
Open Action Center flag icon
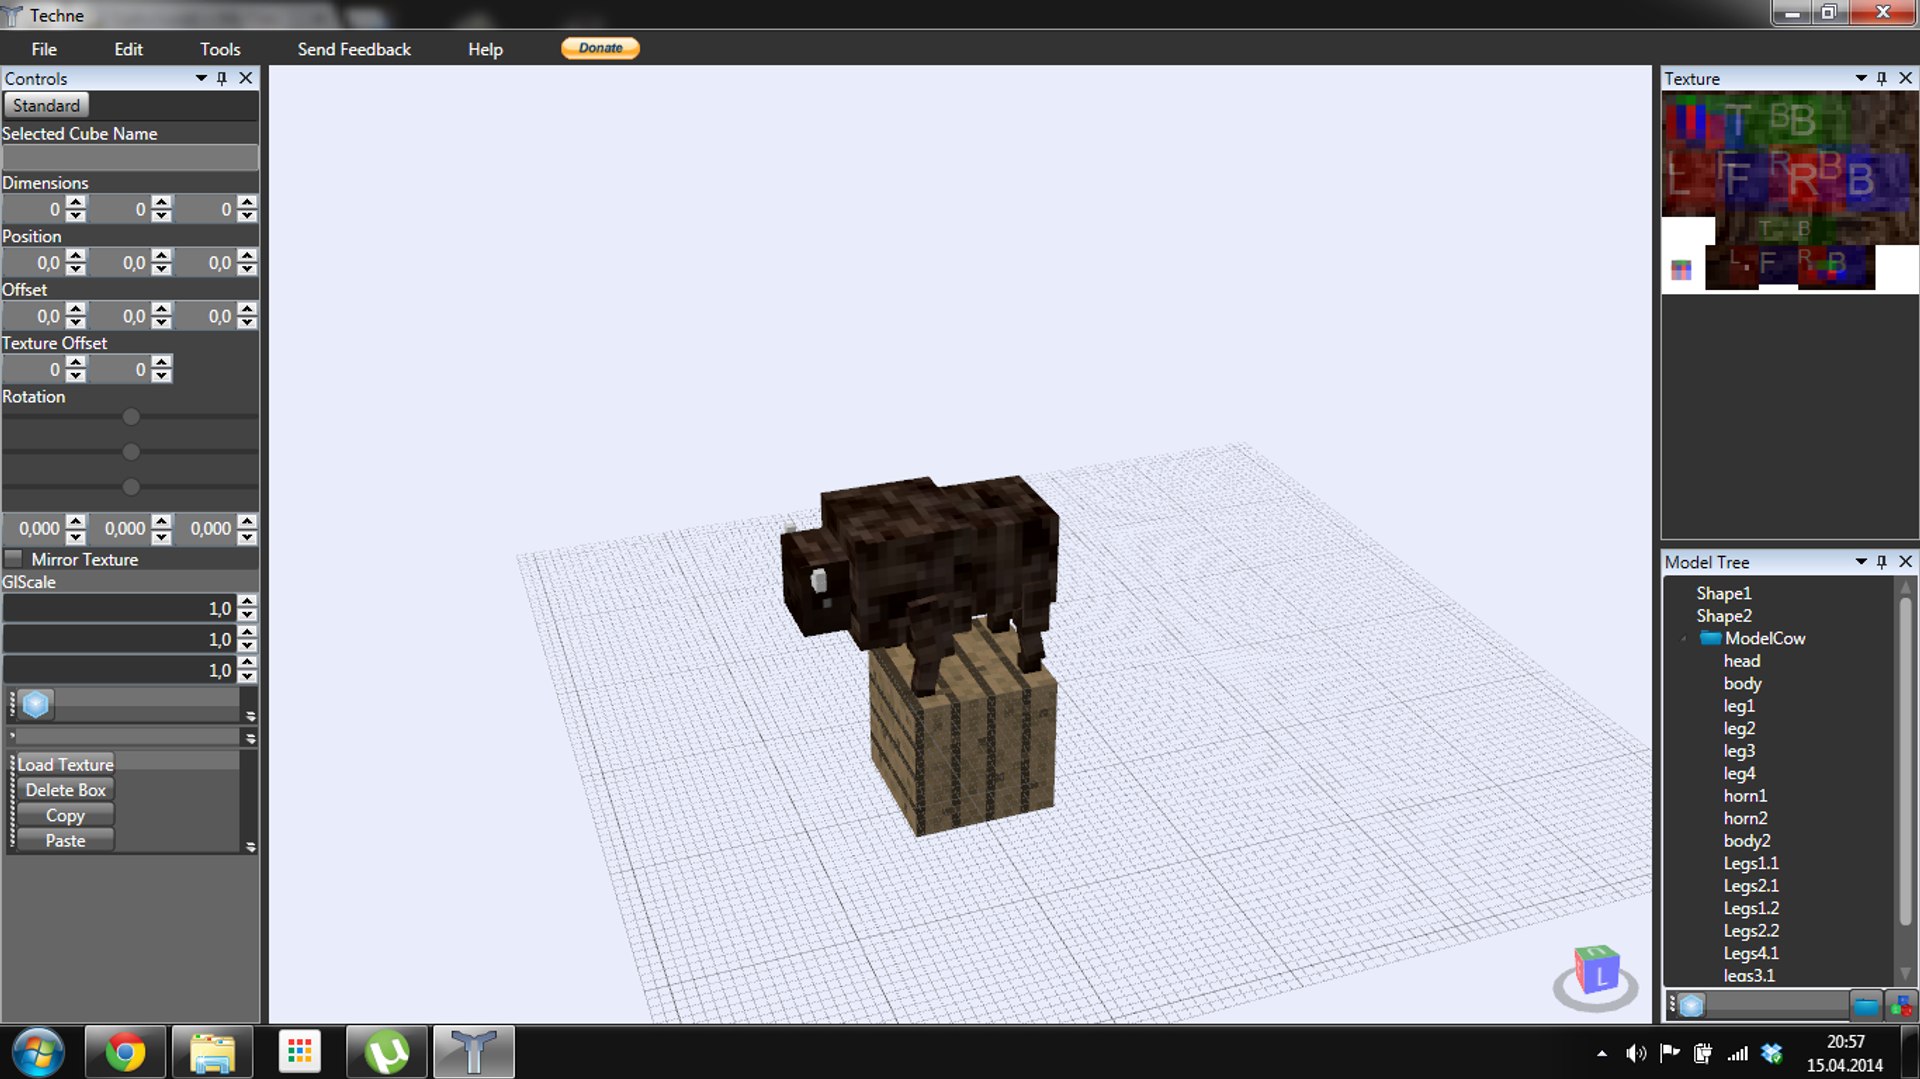click(x=1670, y=1053)
